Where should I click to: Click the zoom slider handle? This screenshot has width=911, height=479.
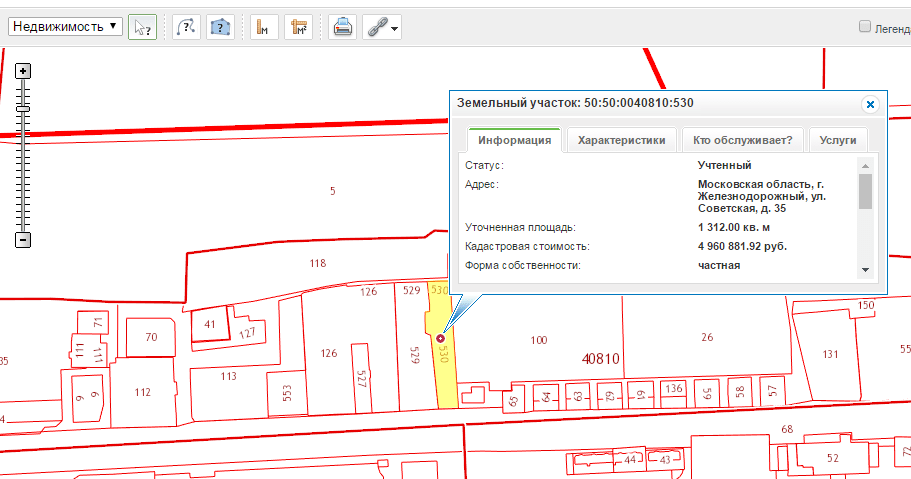23,109
